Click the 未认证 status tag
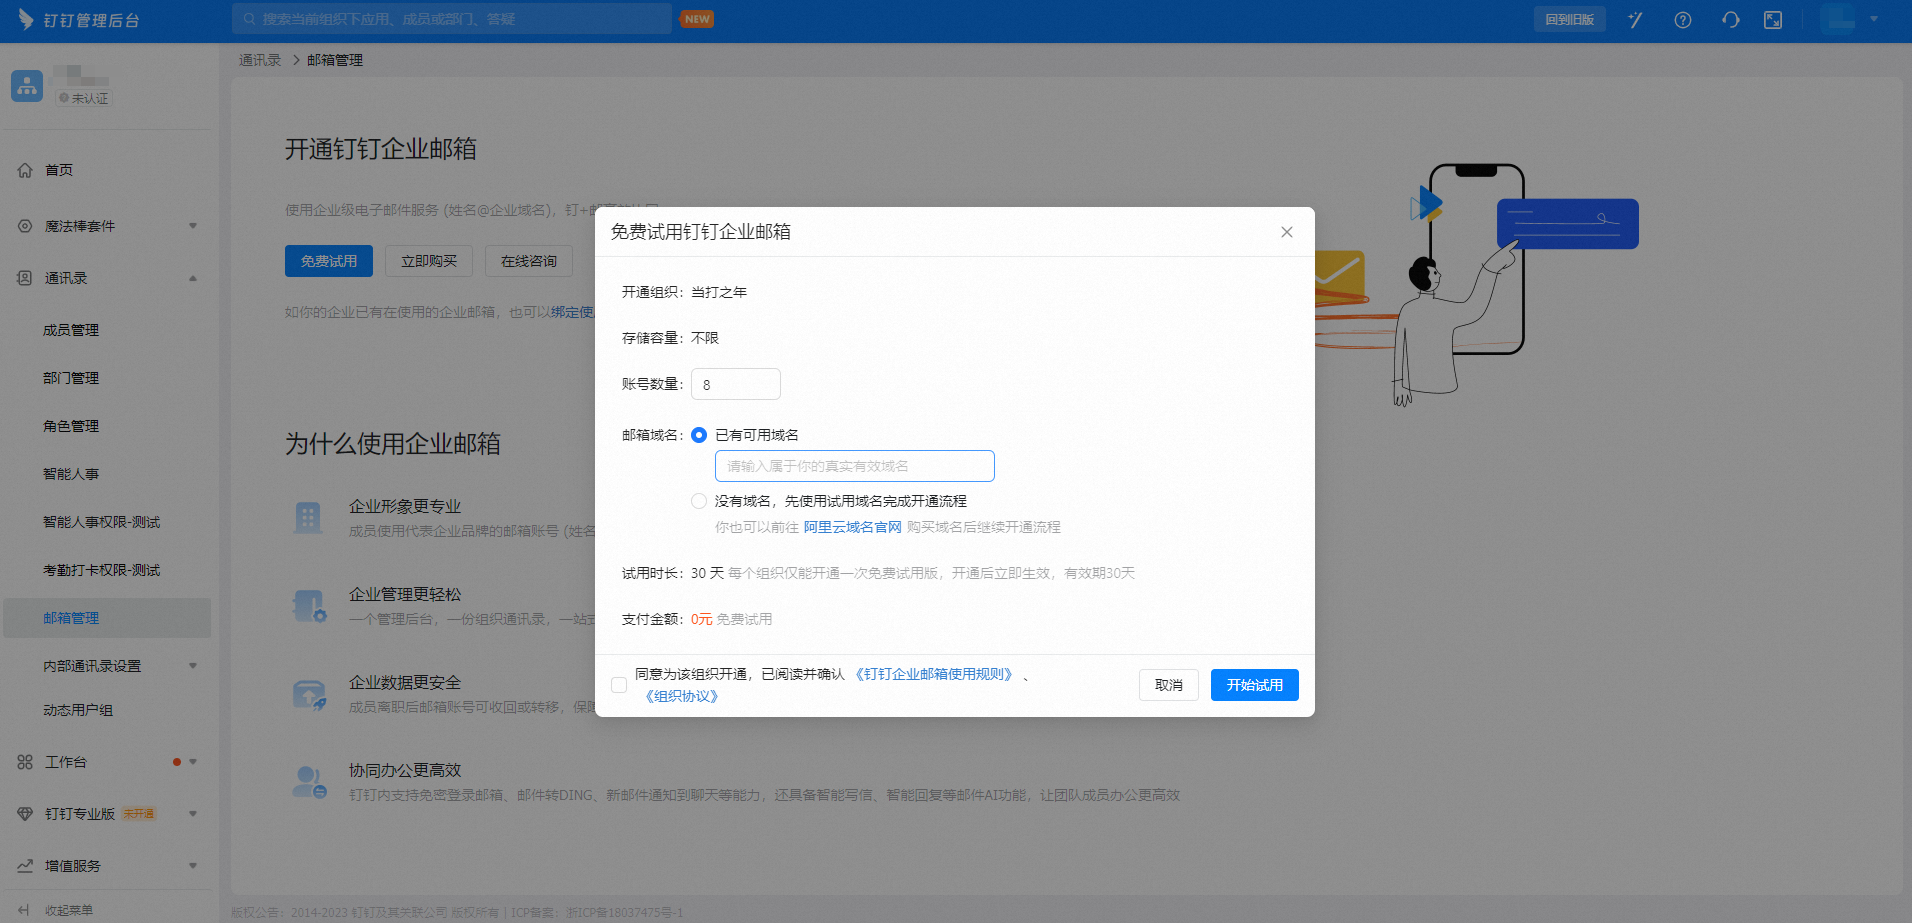The width and height of the screenshot is (1912, 923). click(x=84, y=98)
